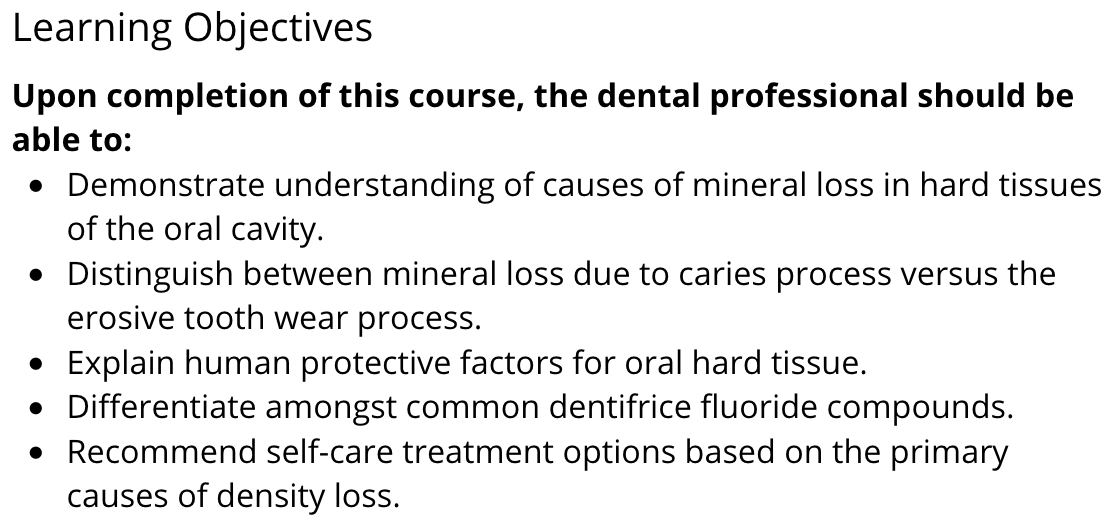This screenshot has height=530, width=1110.
Task: Click the 'Demonstrate understanding of causes' line
Action: 584,185
